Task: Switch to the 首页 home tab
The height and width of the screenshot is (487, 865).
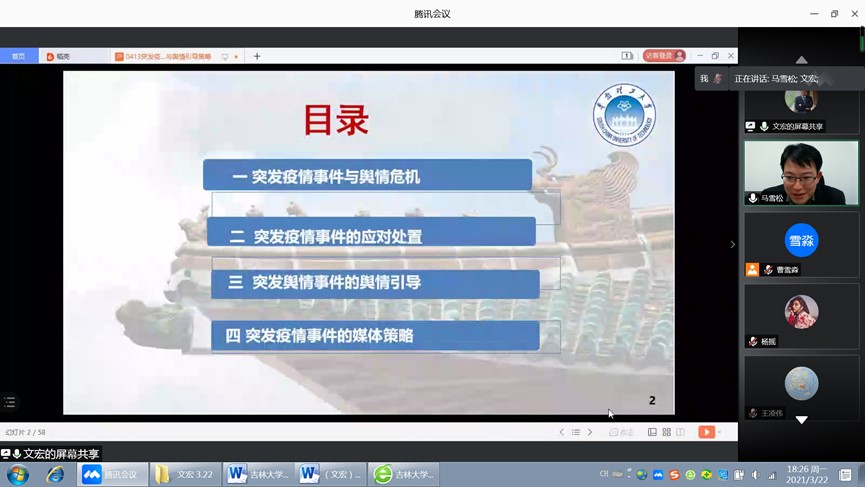Action: click(x=19, y=57)
